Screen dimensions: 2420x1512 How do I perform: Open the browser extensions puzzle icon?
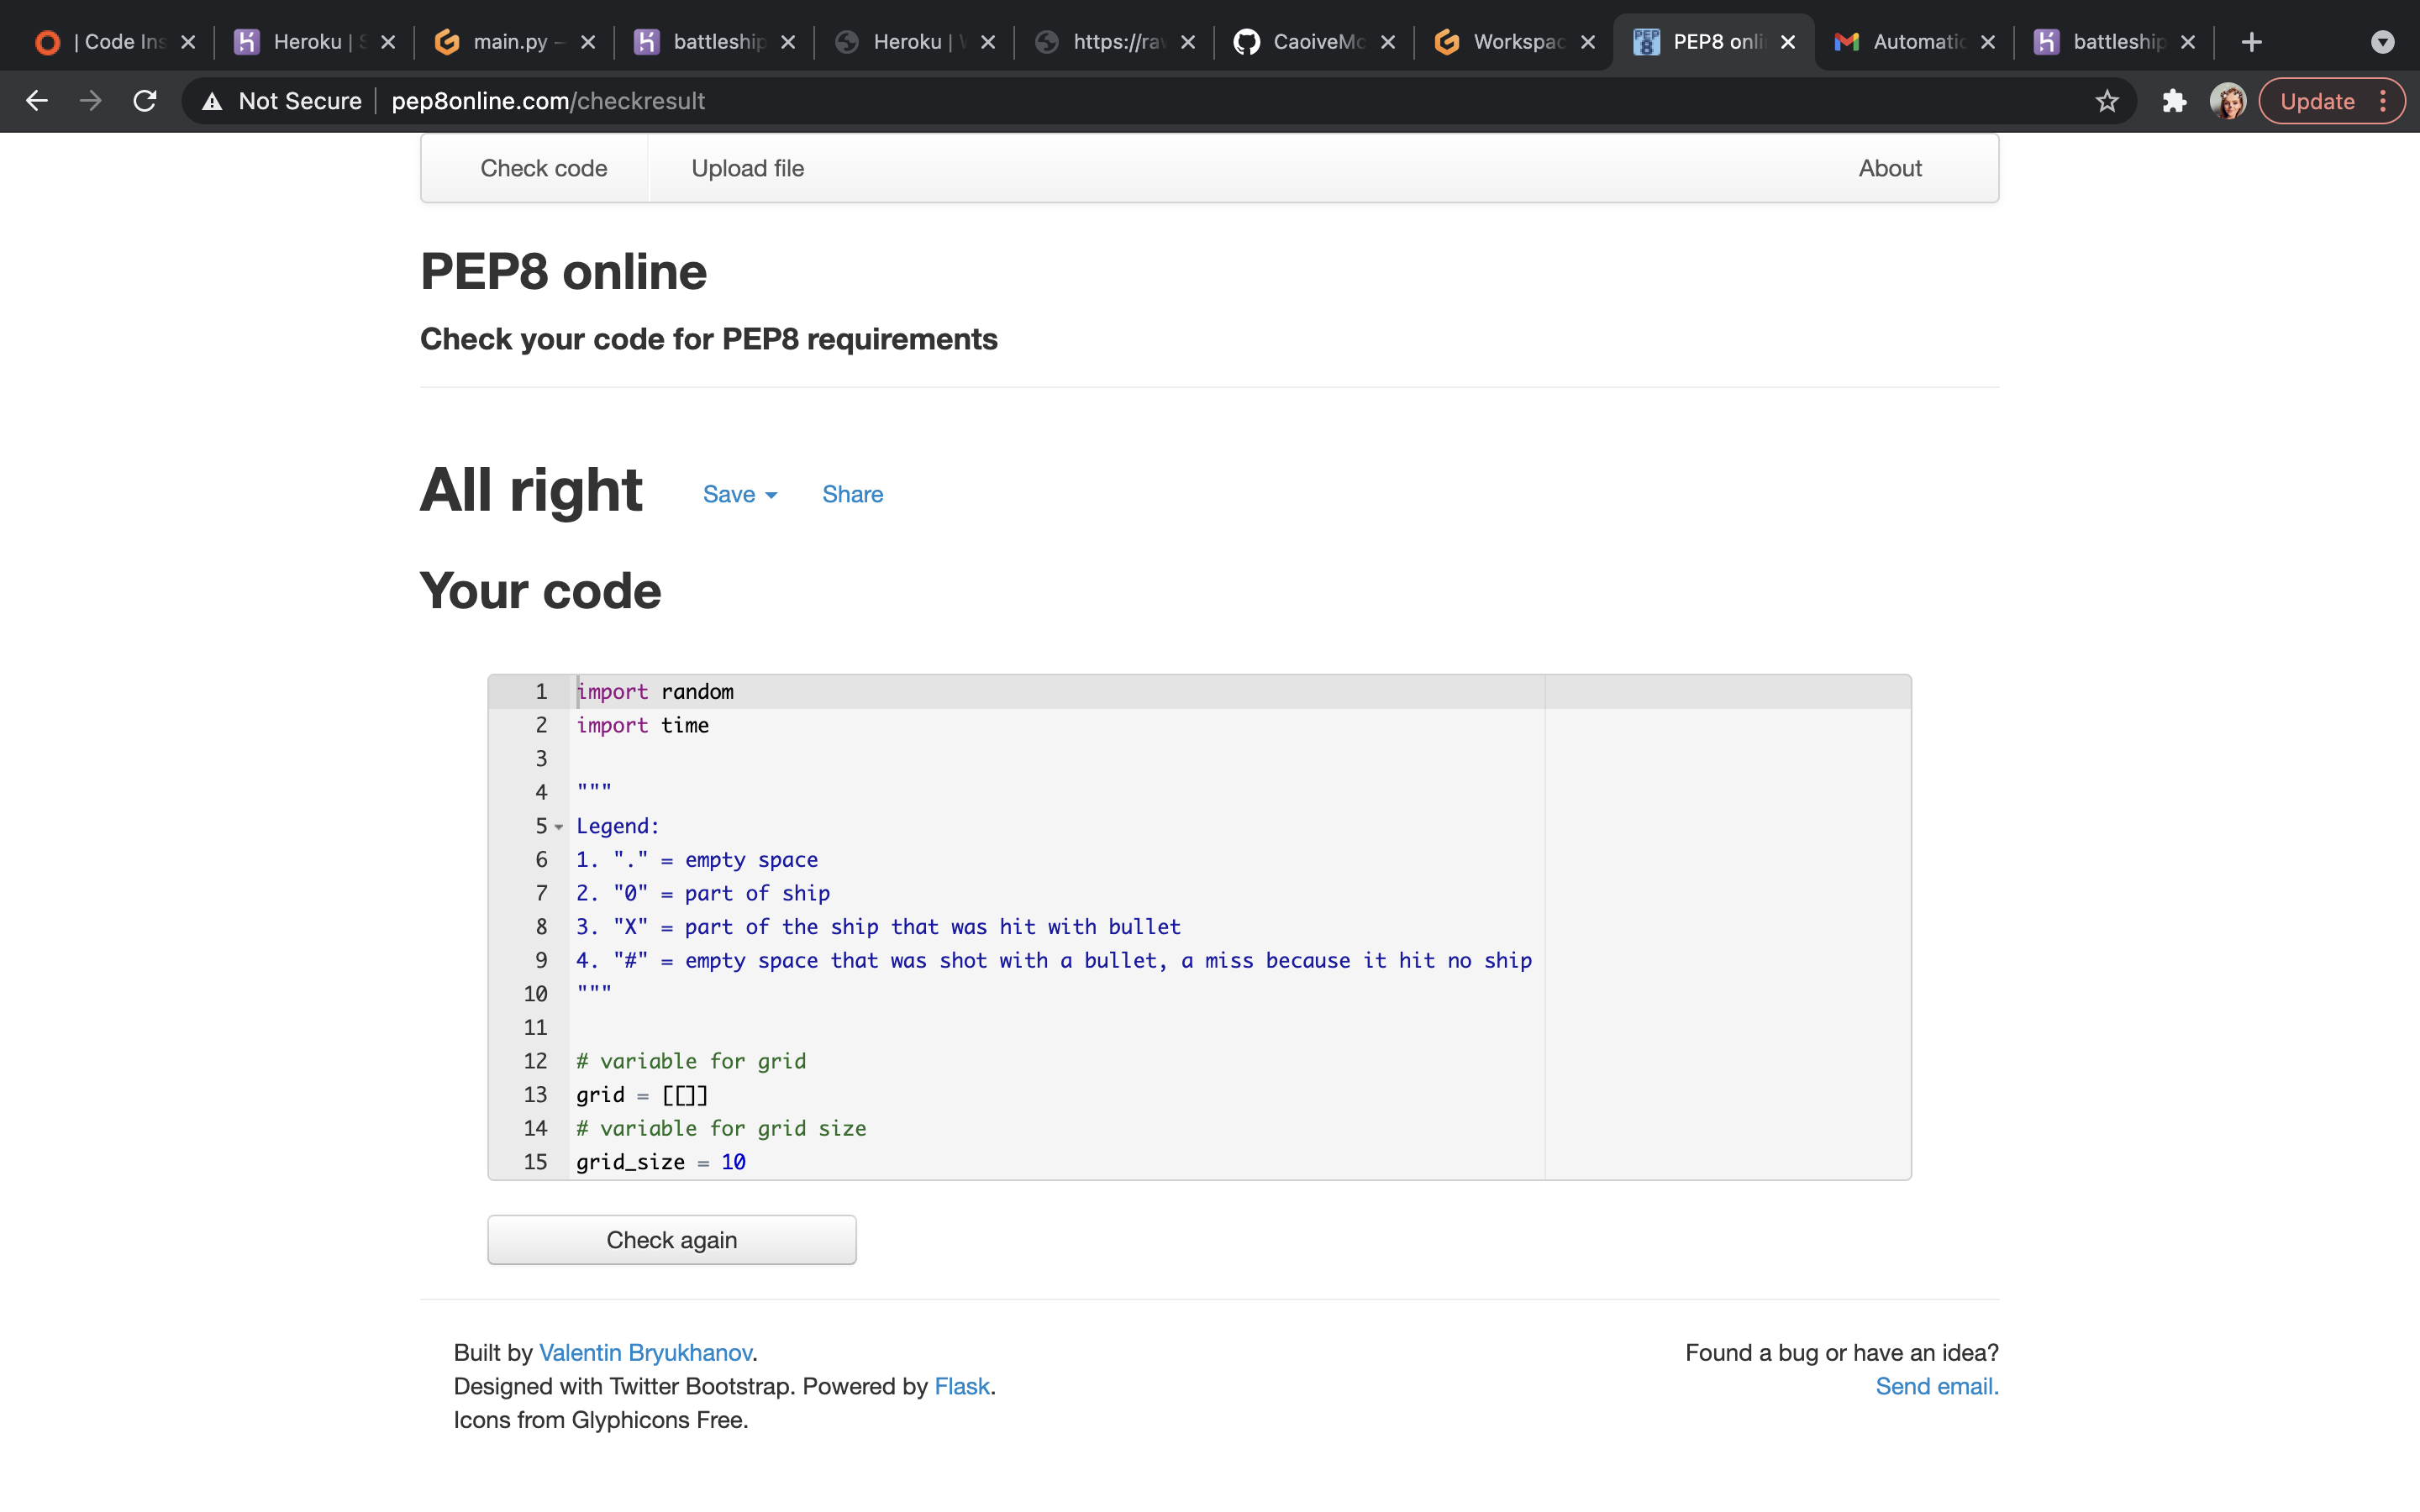(x=2174, y=101)
